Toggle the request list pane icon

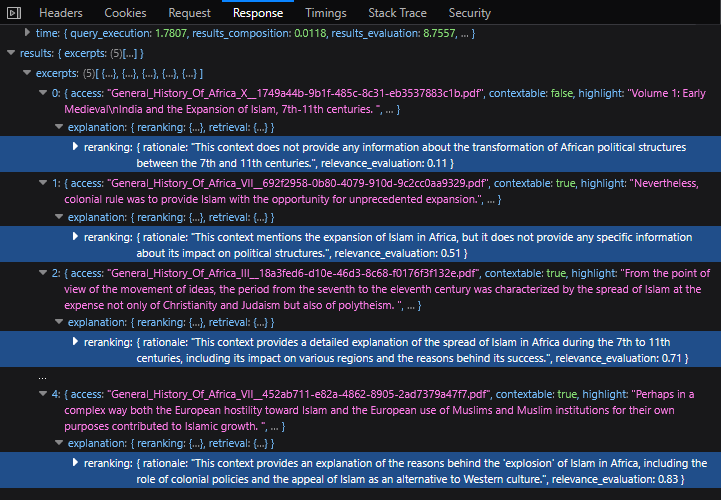(14, 13)
